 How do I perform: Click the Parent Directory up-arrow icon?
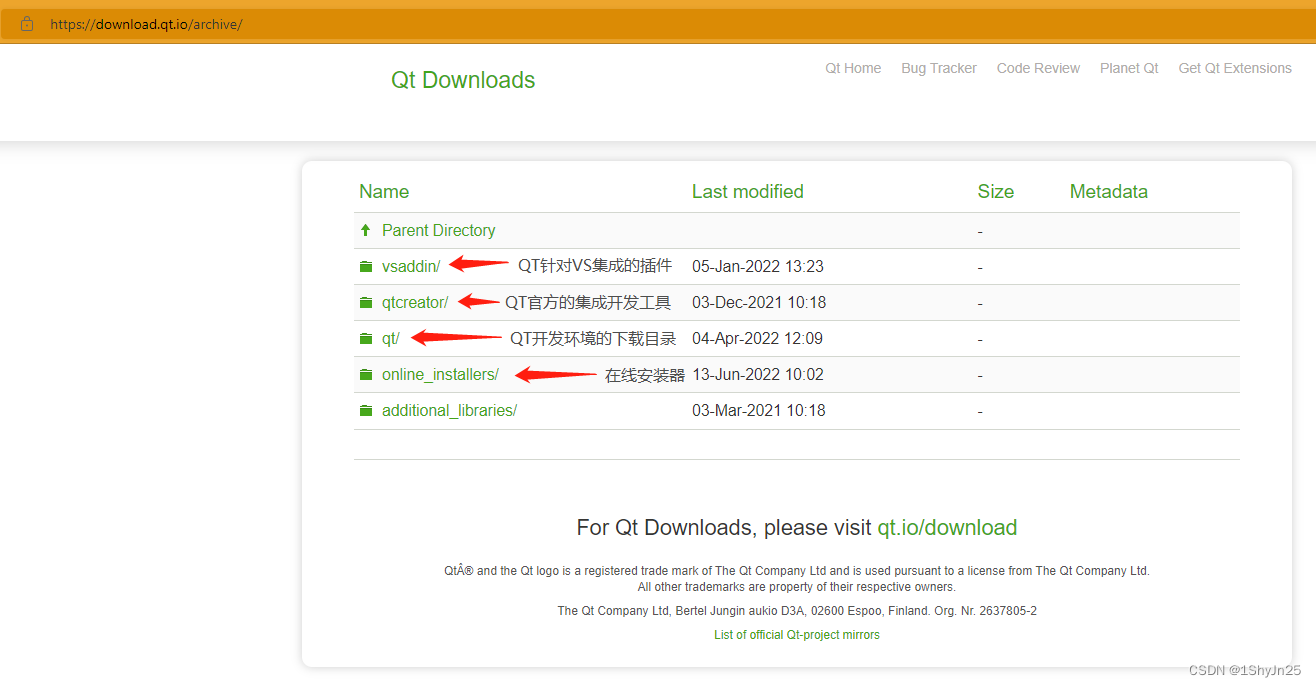pyautogui.click(x=365, y=230)
